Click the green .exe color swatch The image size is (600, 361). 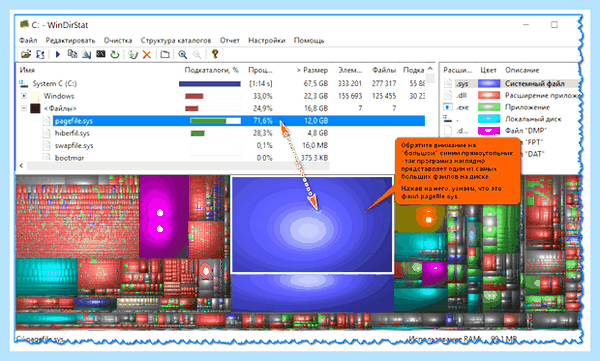tap(489, 107)
